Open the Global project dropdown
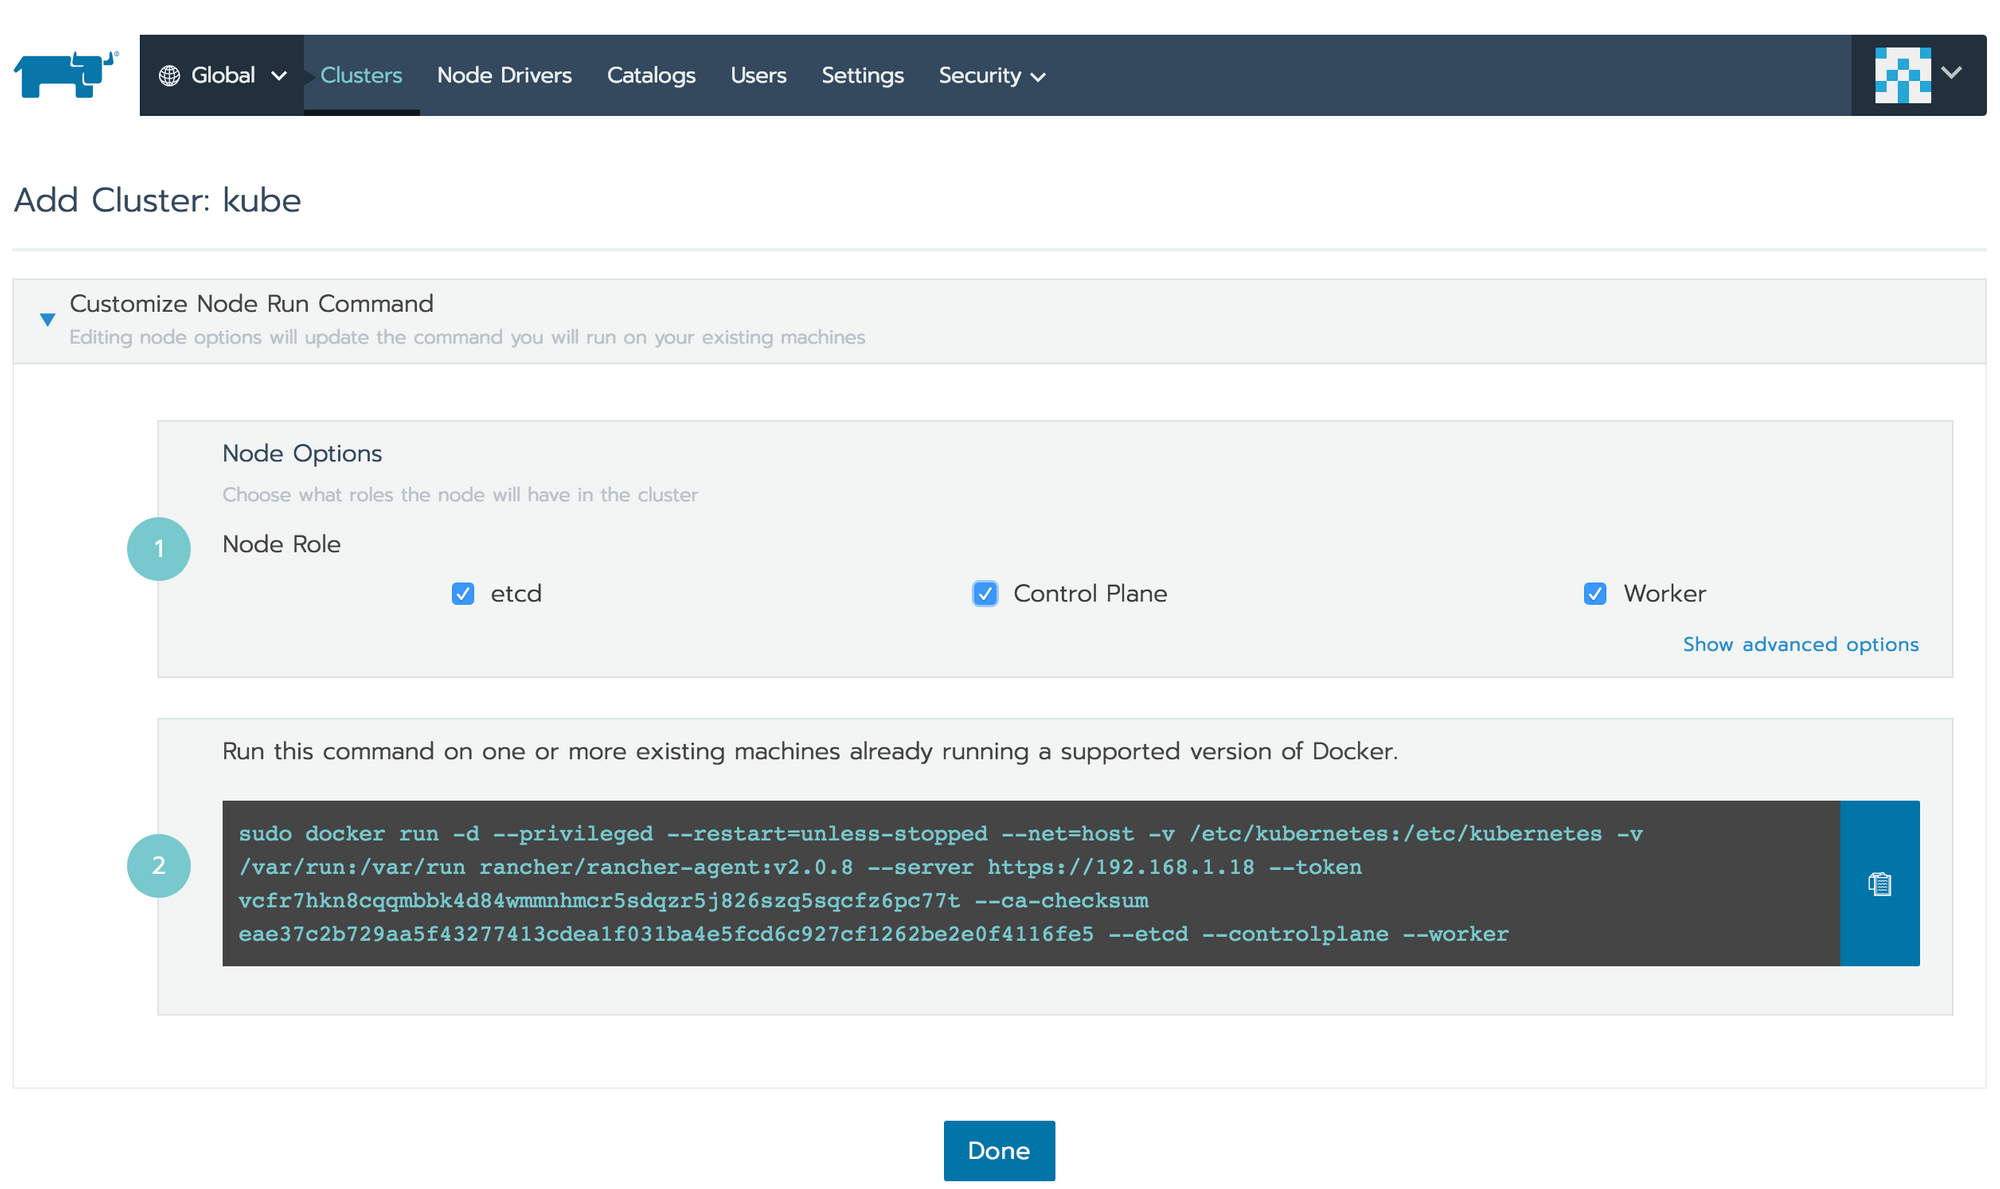The image size is (2000, 1189). click(222, 75)
